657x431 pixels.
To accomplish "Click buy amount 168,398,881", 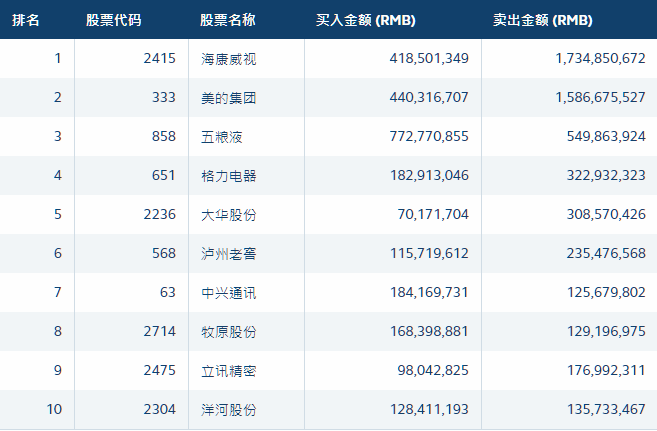I will [429, 331].
